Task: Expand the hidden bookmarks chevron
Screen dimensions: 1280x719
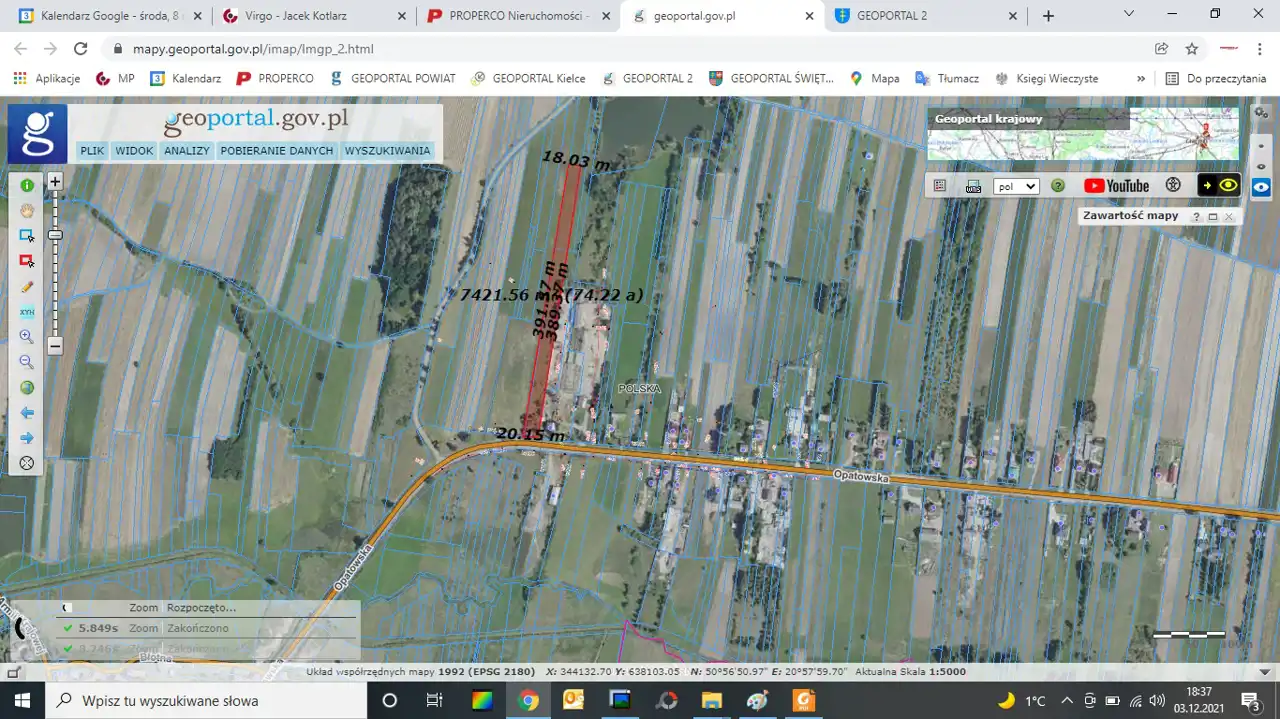Action: pyautogui.click(x=1141, y=78)
